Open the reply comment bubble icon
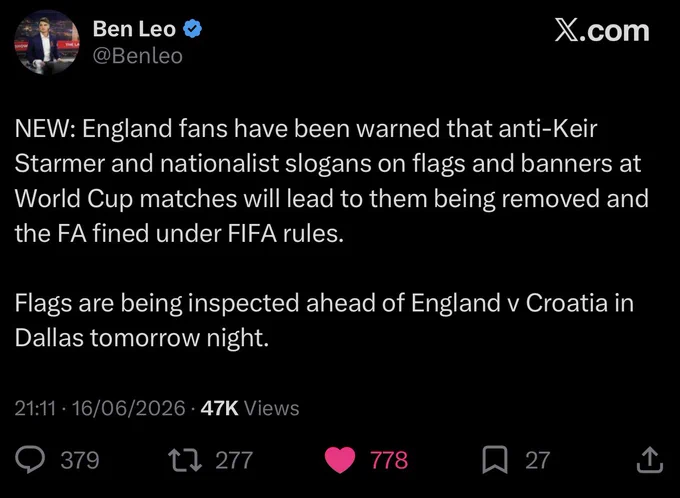Image resolution: width=680 pixels, height=498 pixels. (30, 460)
